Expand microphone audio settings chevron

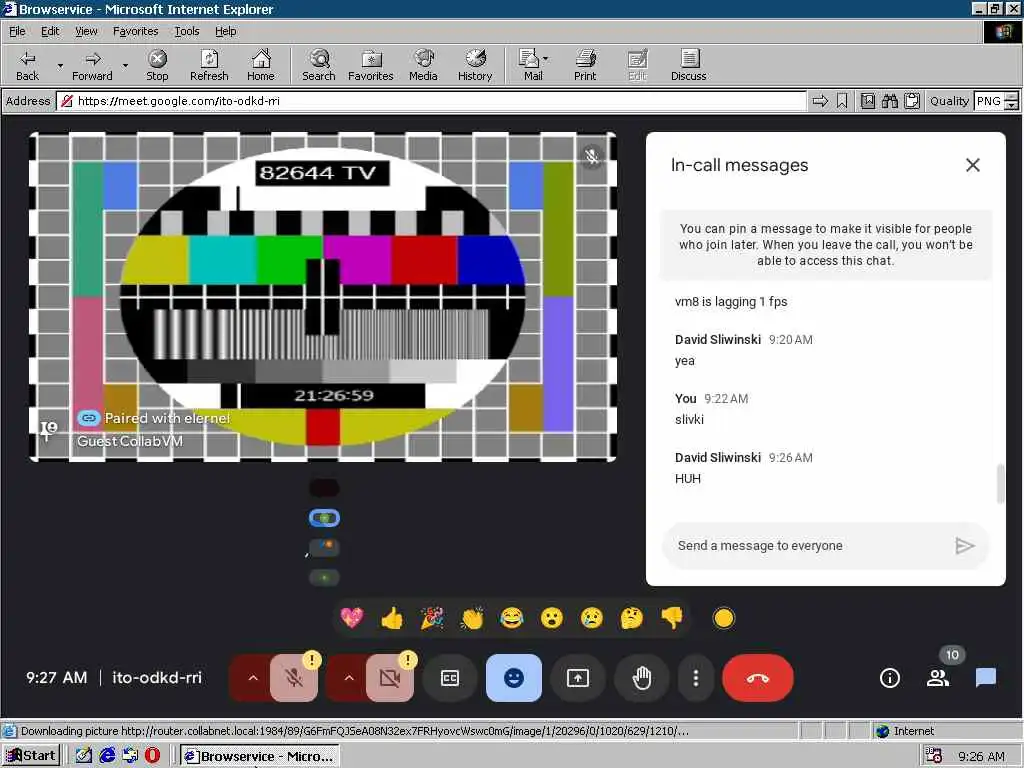(253, 678)
